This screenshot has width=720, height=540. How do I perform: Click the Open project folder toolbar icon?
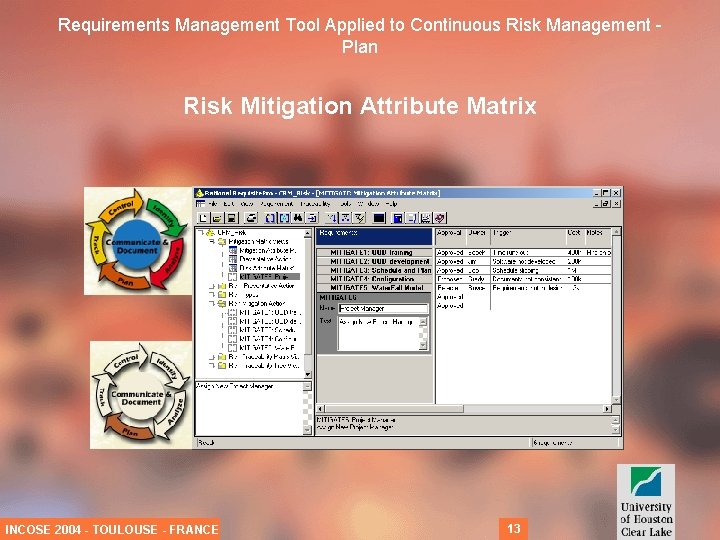[217, 218]
